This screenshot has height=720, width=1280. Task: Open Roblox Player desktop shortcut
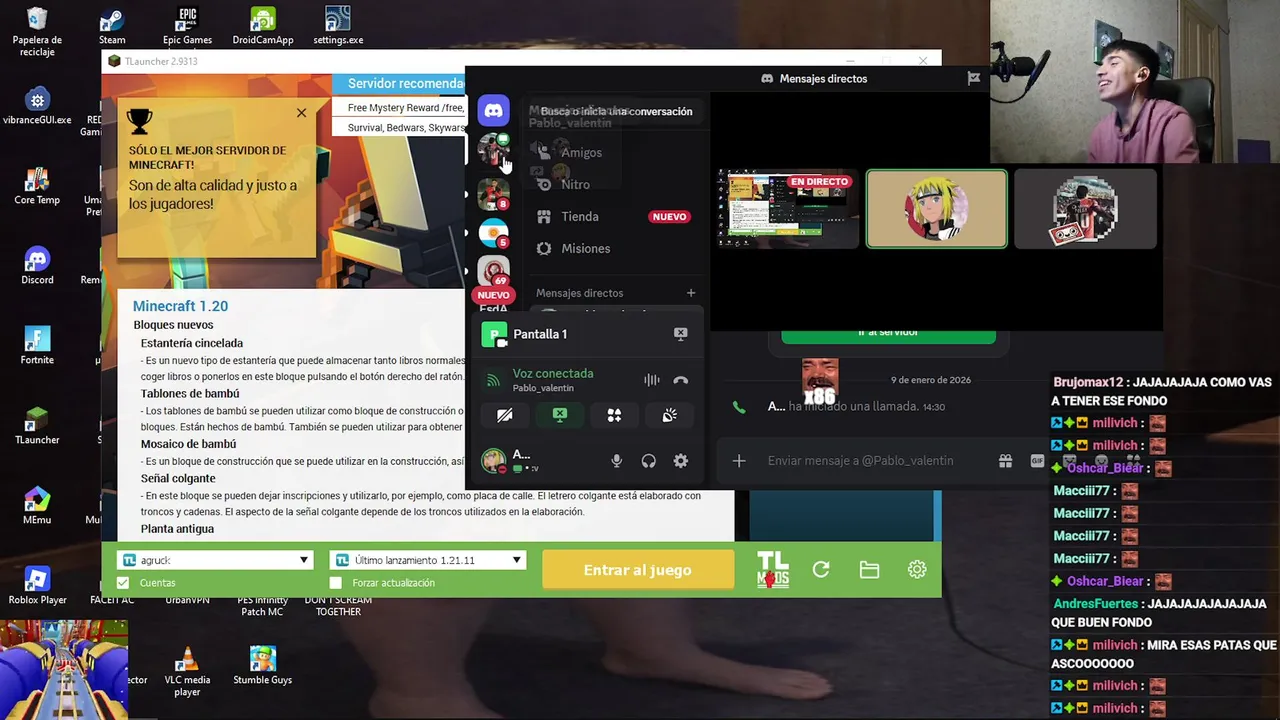pyautogui.click(x=37, y=586)
